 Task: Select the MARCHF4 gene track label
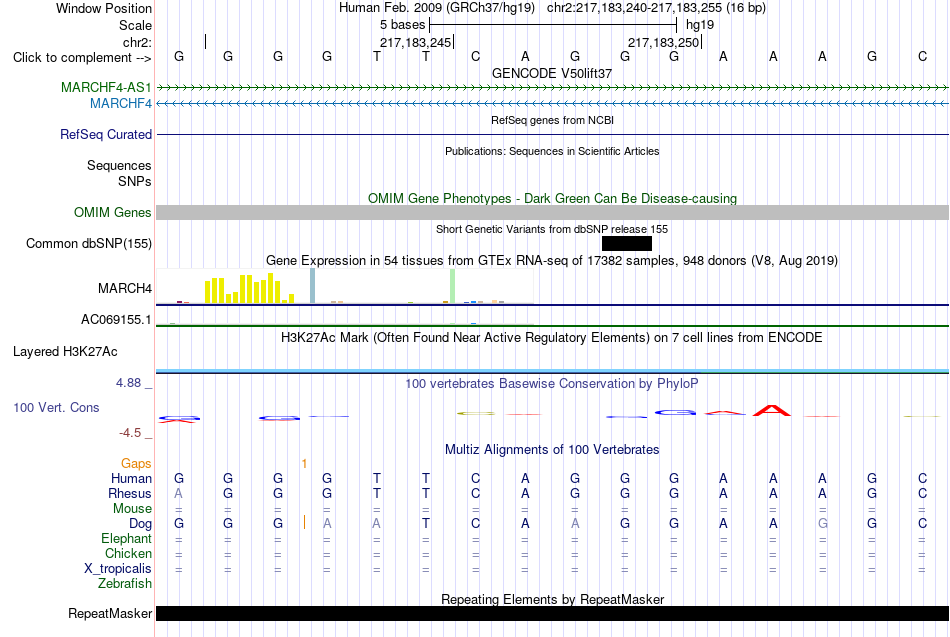121,104
